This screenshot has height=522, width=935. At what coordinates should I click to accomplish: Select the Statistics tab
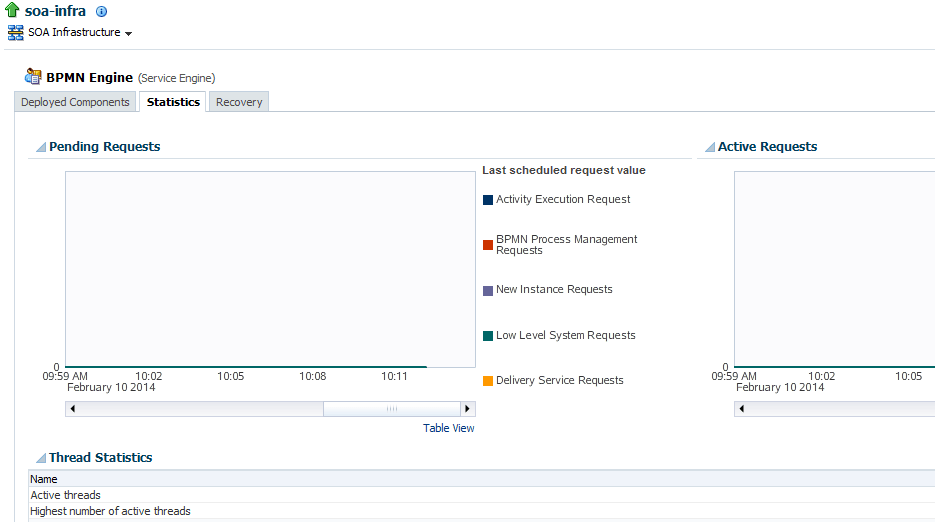[x=173, y=102]
